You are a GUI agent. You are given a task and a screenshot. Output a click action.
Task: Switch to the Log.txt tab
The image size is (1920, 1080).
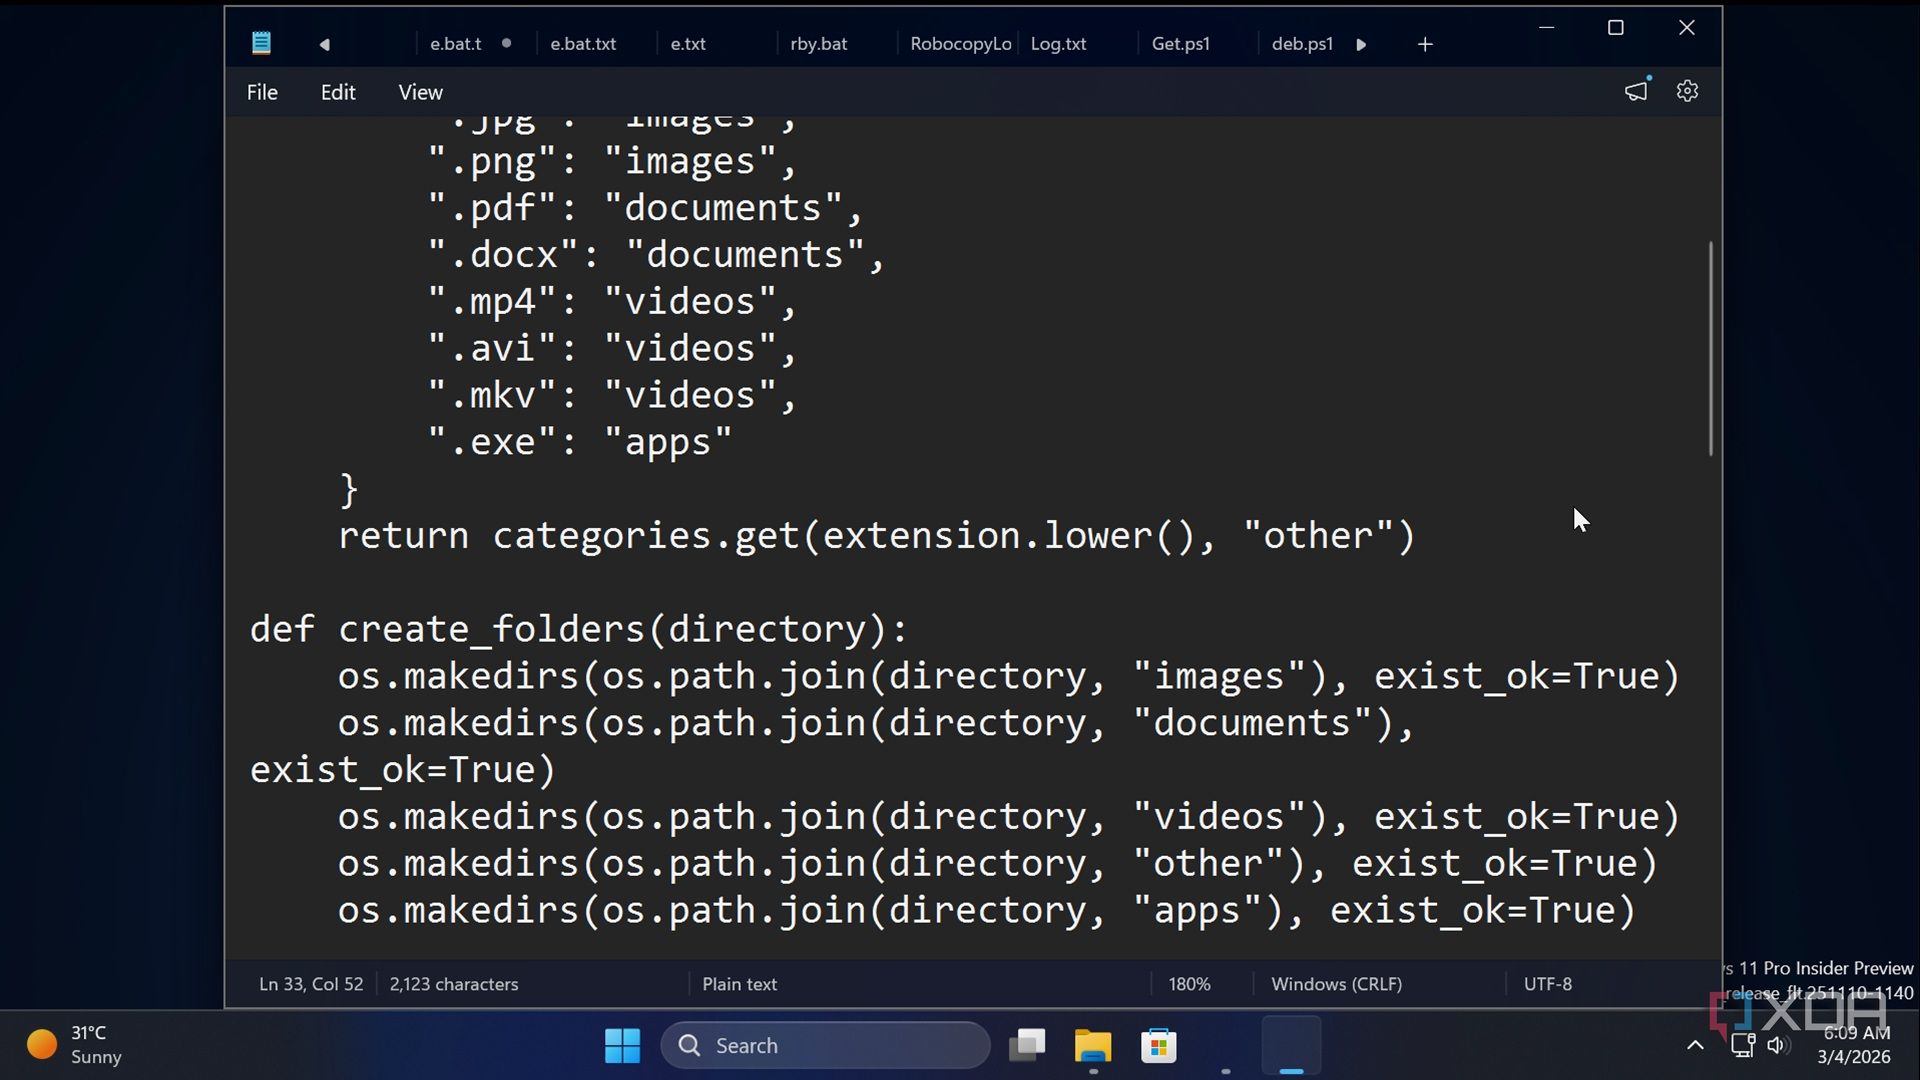tap(1058, 44)
